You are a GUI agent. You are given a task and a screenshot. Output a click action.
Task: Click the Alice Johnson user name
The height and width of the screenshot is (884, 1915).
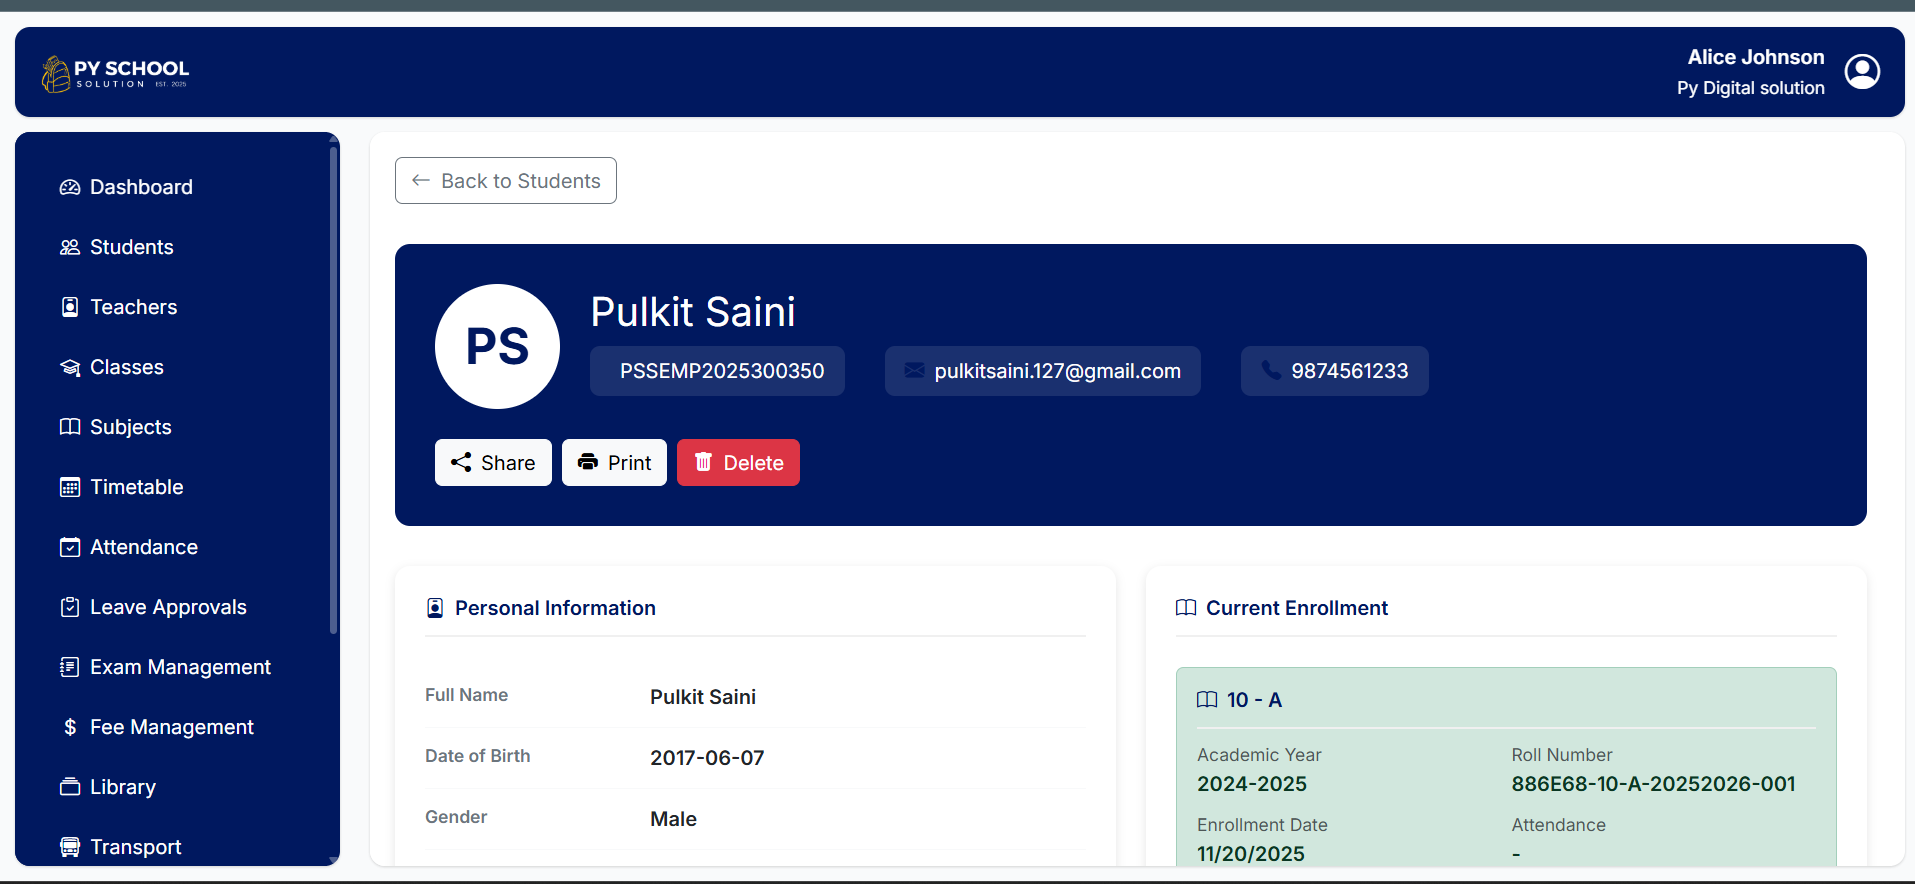pyautogui.click(x=1756, y=57)
